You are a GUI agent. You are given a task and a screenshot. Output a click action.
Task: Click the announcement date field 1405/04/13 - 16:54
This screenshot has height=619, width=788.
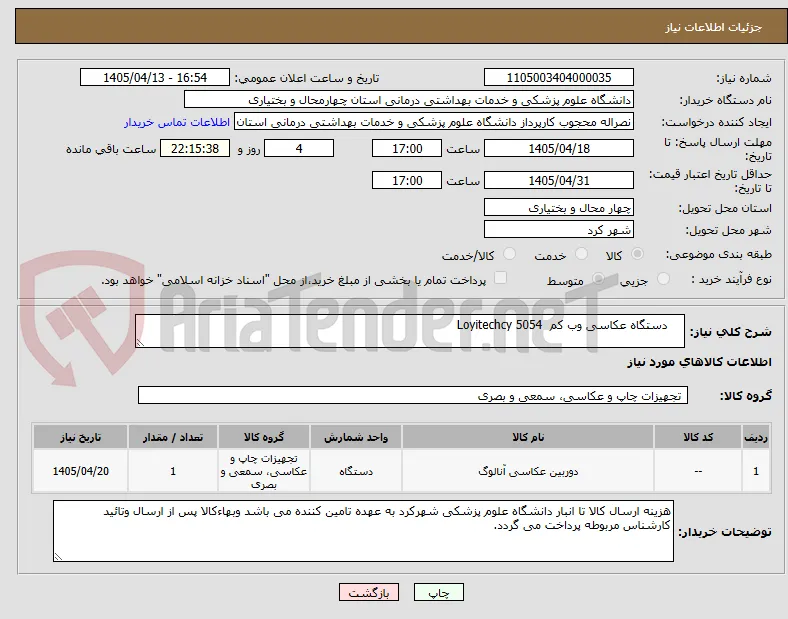point(155,77)
